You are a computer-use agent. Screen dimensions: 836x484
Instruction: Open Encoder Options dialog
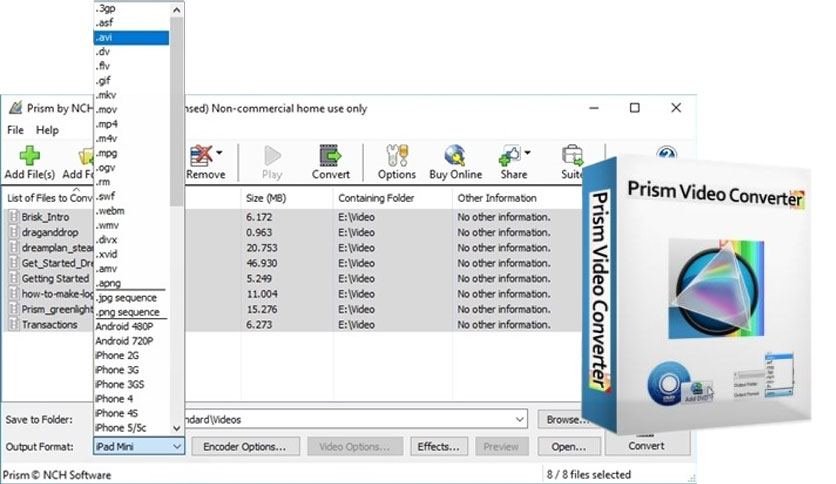245,447
